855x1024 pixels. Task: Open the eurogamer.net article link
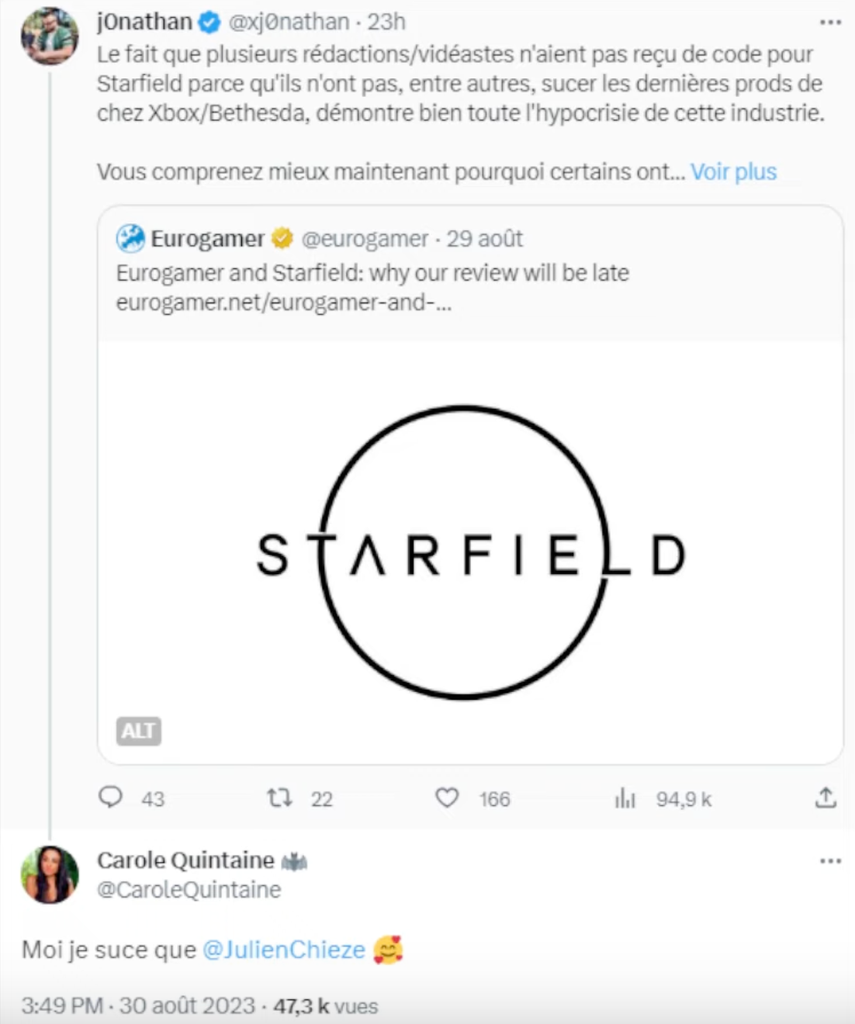coord(284,304)
